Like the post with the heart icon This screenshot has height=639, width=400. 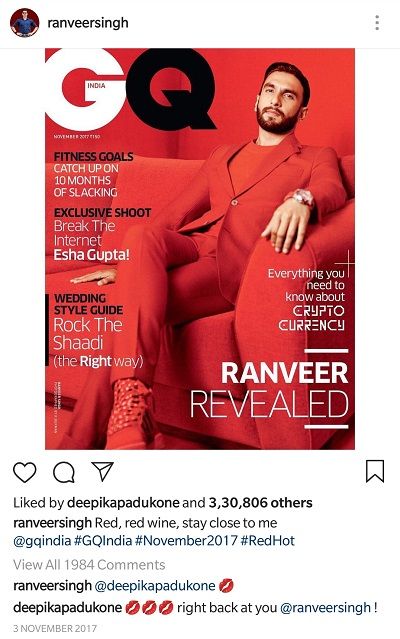point(25,473)
